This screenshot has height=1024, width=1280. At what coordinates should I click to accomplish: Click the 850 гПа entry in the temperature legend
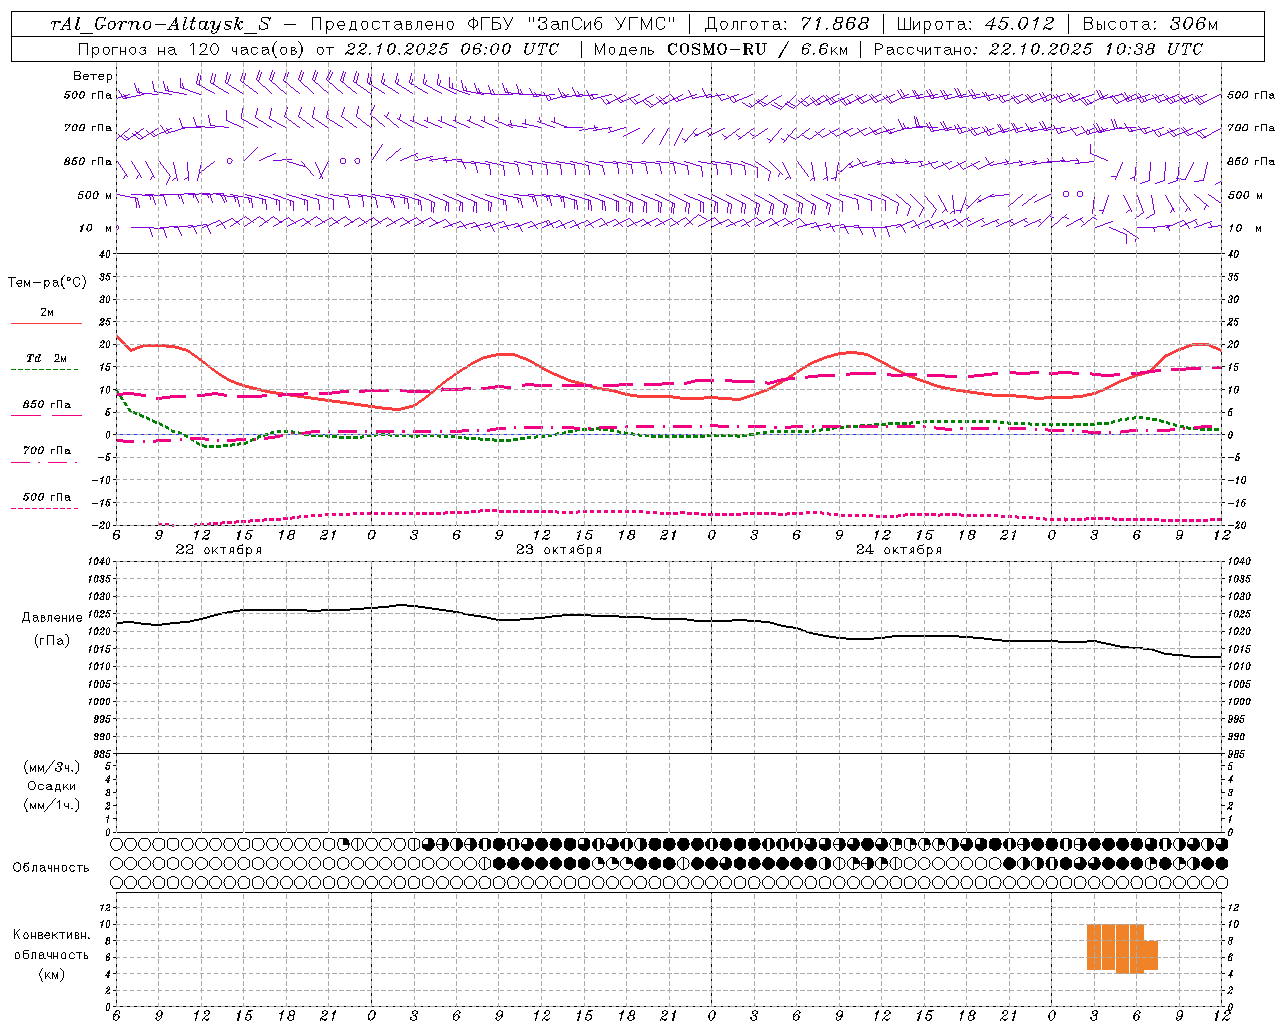point(47,406)
